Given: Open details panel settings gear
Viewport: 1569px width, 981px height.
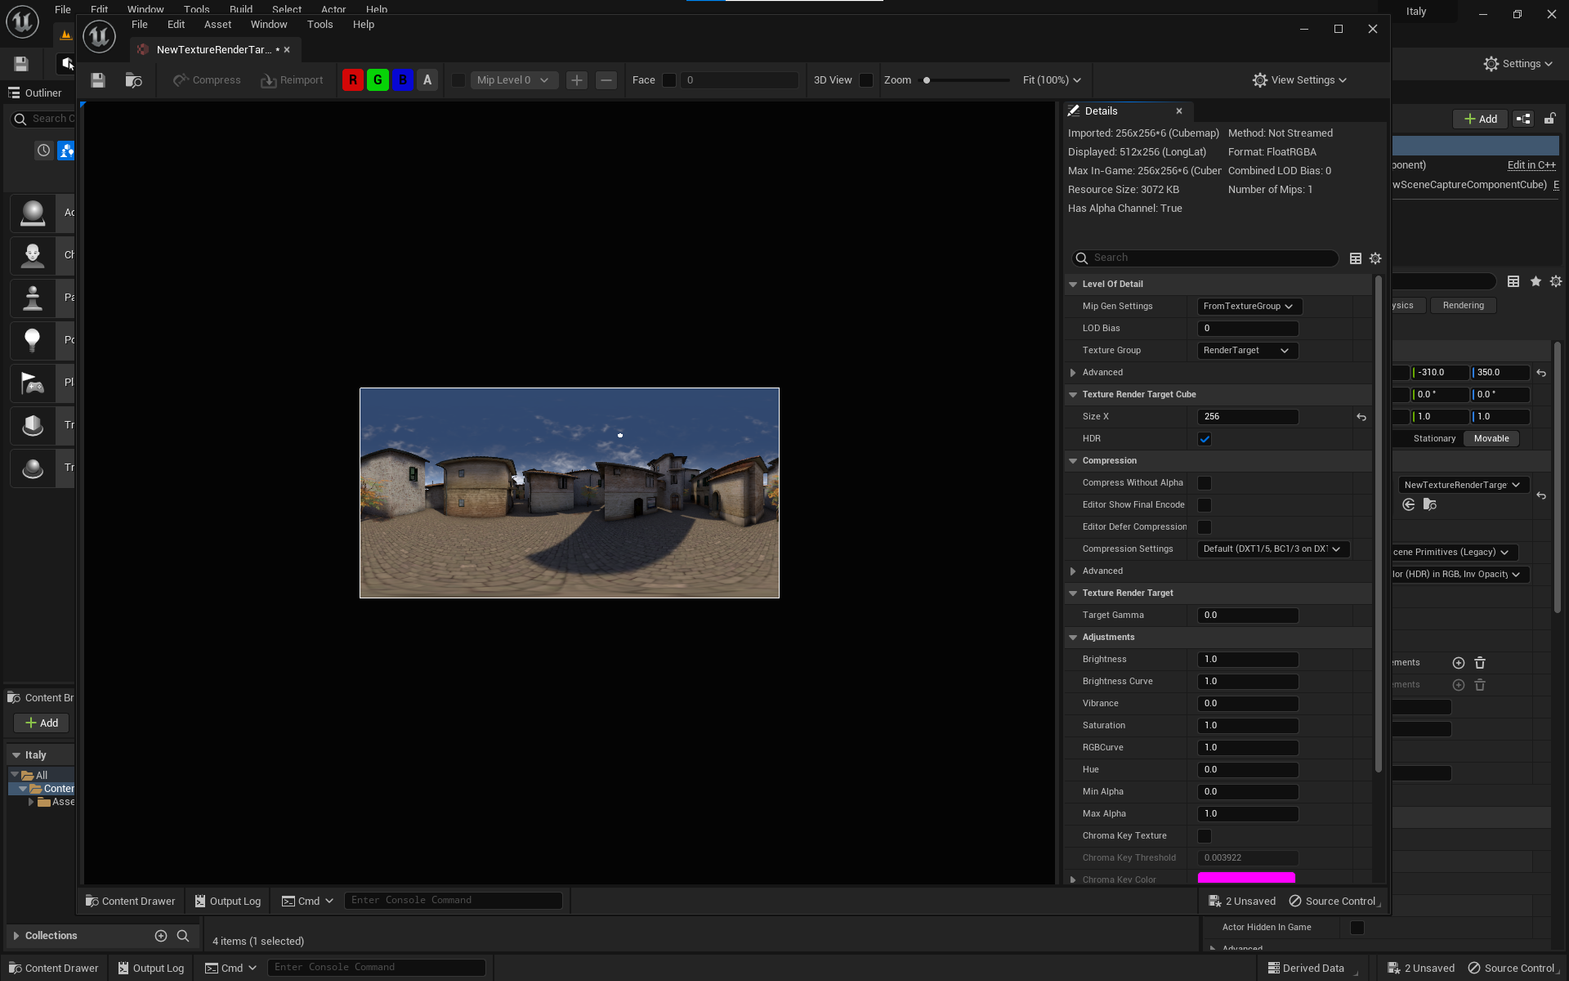Looking at the screenshot, I should [x=1376, y=258].
